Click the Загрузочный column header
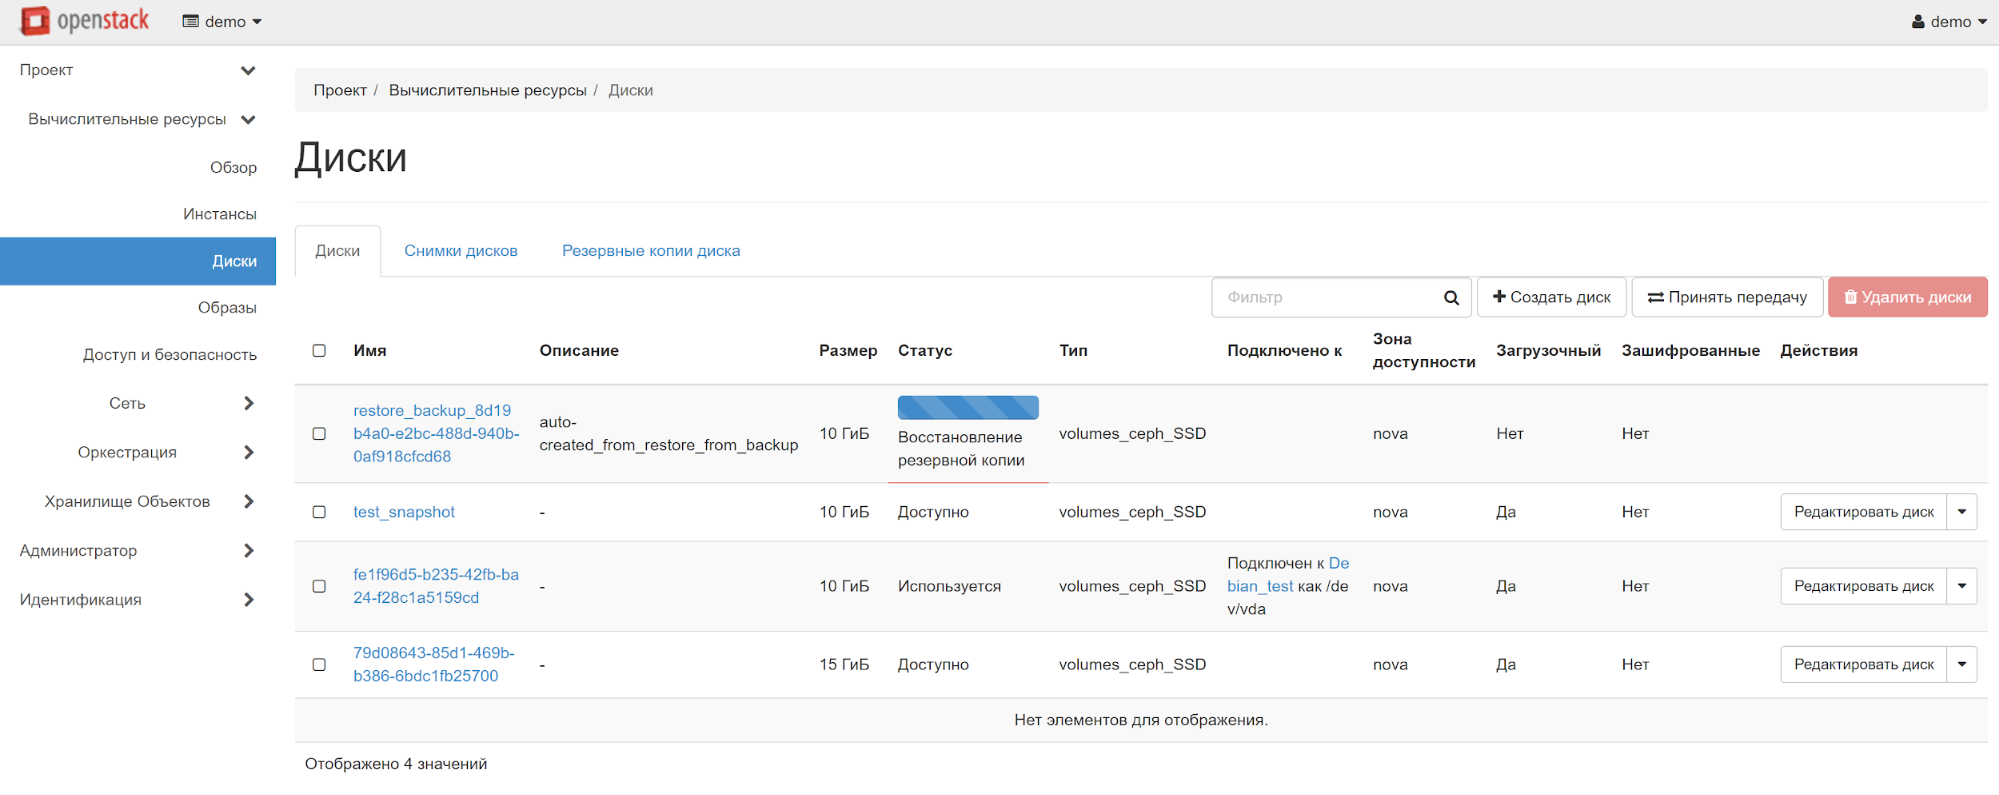The width and height of the screenshot is (1999, 795). [1548, 351]
